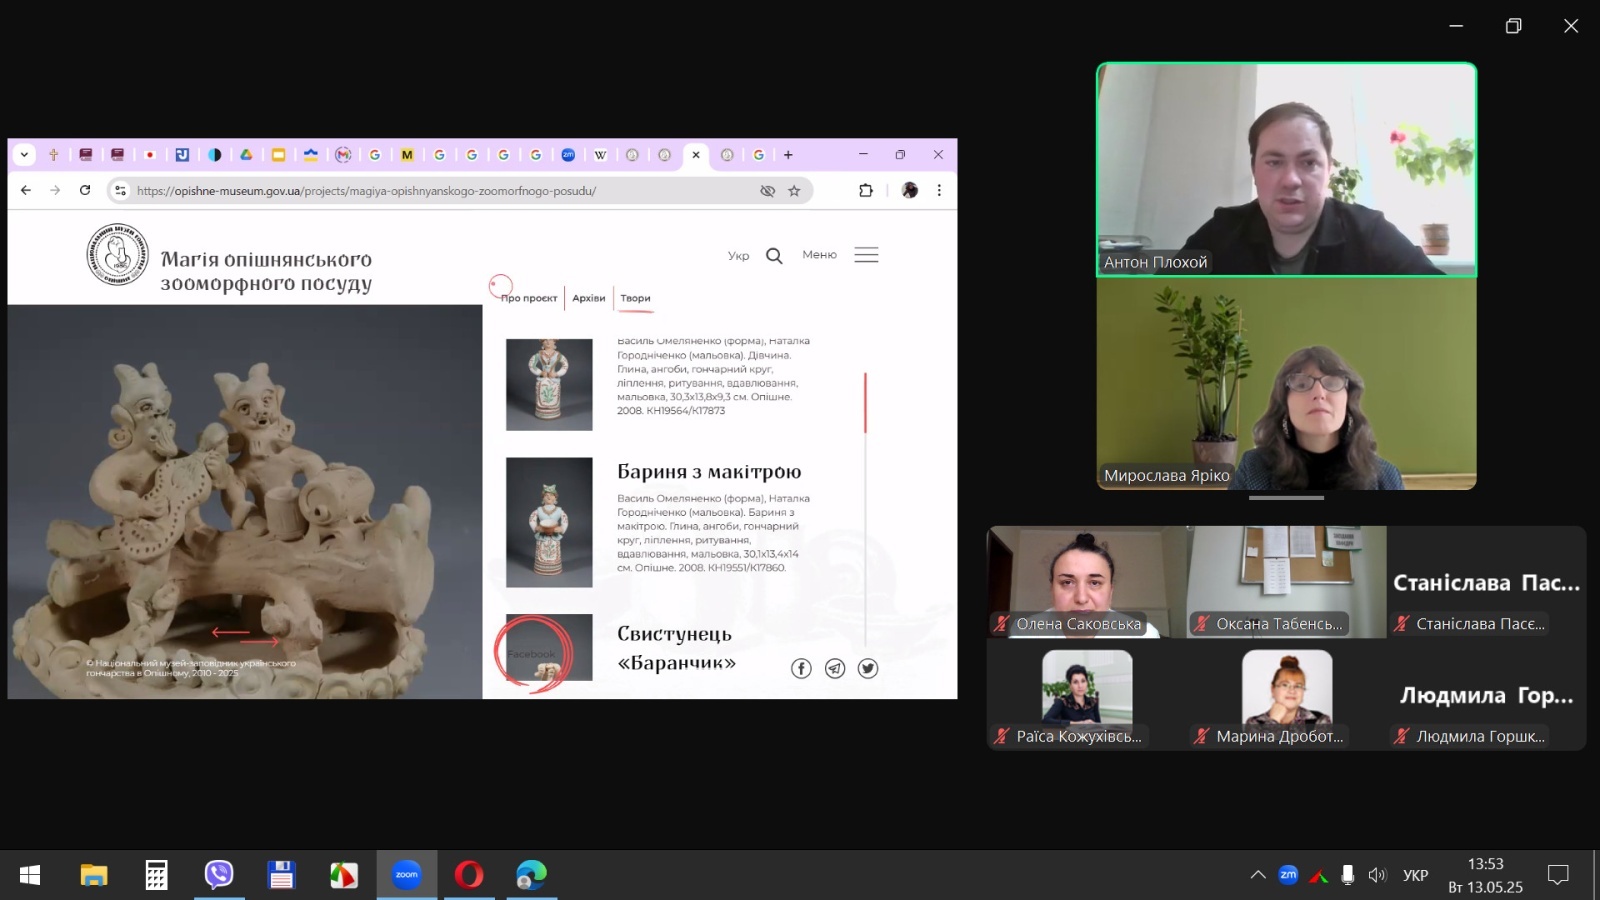Open the Бариня з макітрою heading
Viewport: 1600px width, 900px height.
click(x=709, y=472)
